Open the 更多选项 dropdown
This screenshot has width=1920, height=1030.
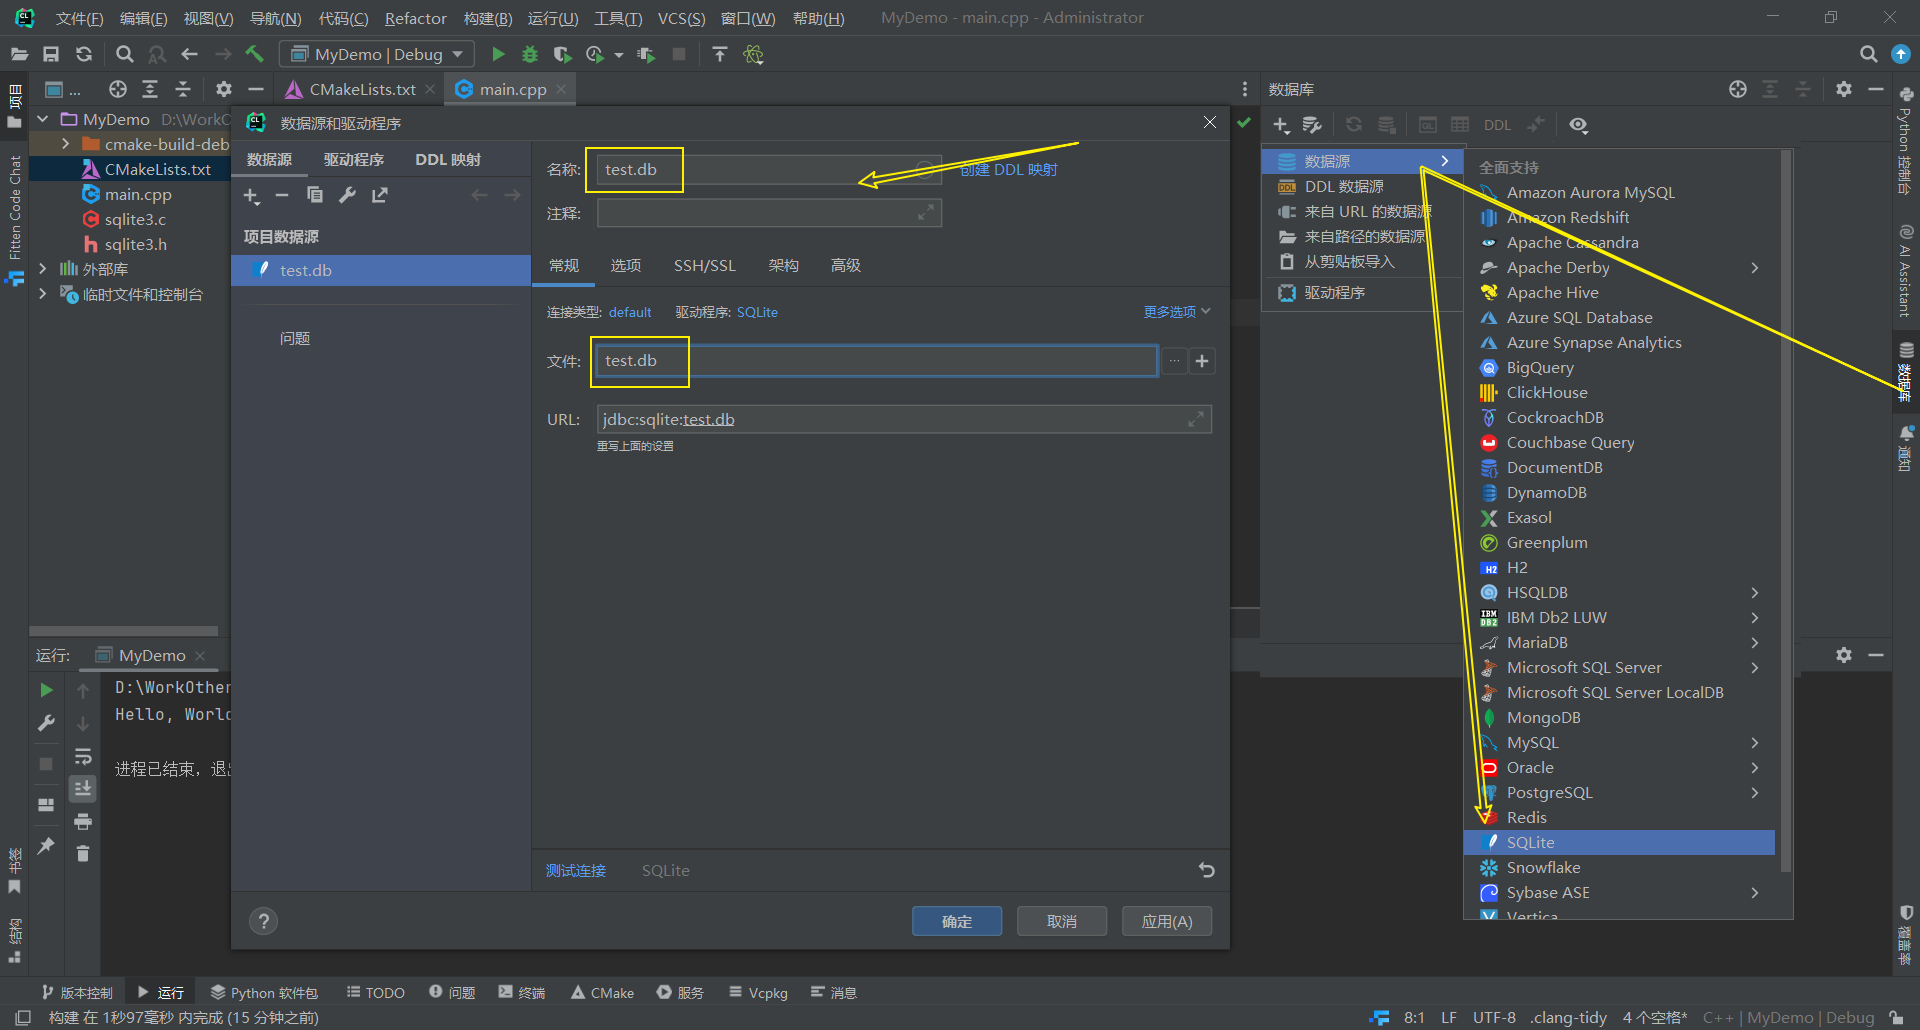(x=1177, y=312)
